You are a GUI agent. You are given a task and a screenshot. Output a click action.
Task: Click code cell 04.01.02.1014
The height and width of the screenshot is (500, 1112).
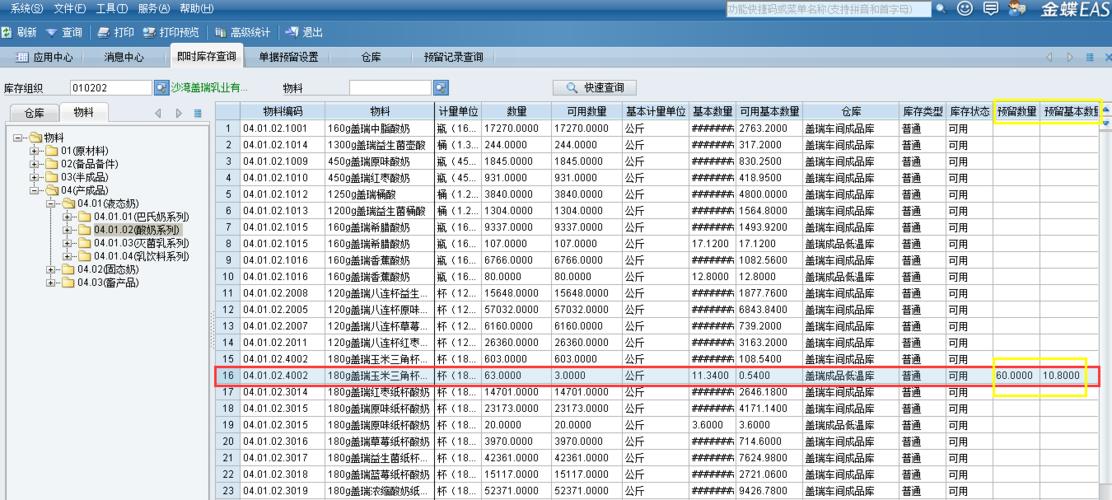(x=282, y=145)
